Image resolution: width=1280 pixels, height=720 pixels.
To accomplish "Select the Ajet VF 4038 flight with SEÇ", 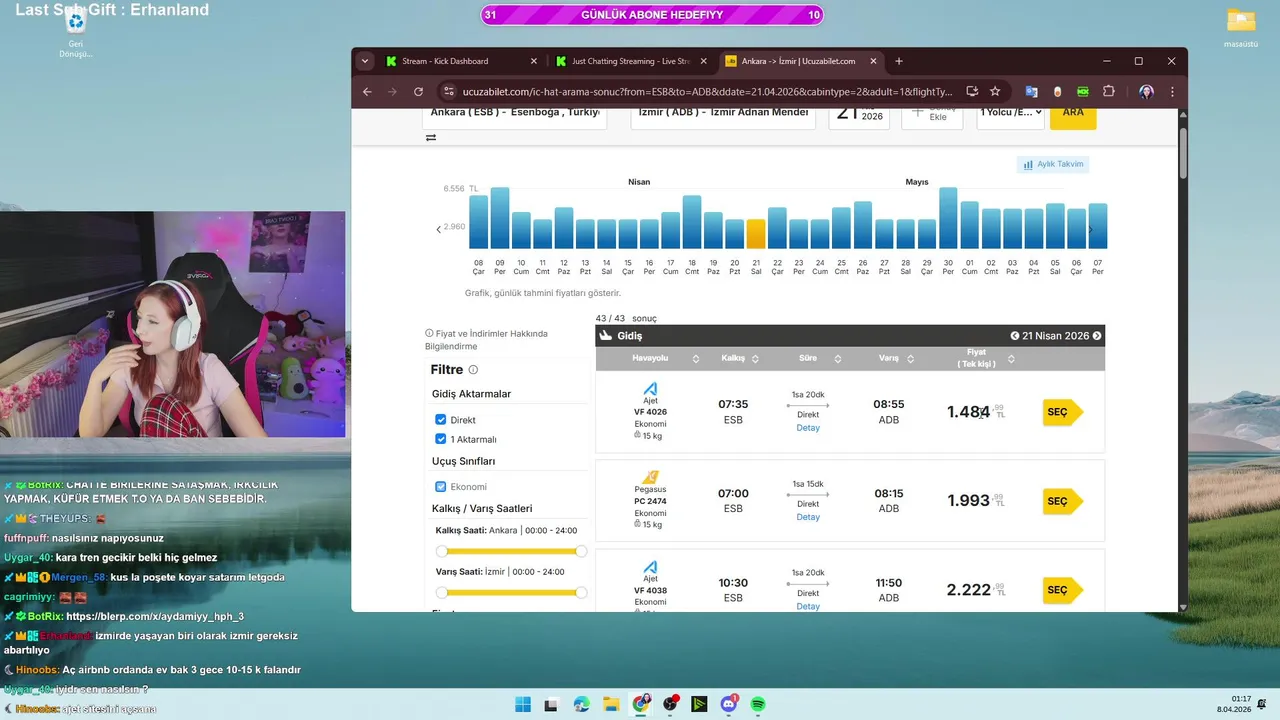I will (1062, 590).
